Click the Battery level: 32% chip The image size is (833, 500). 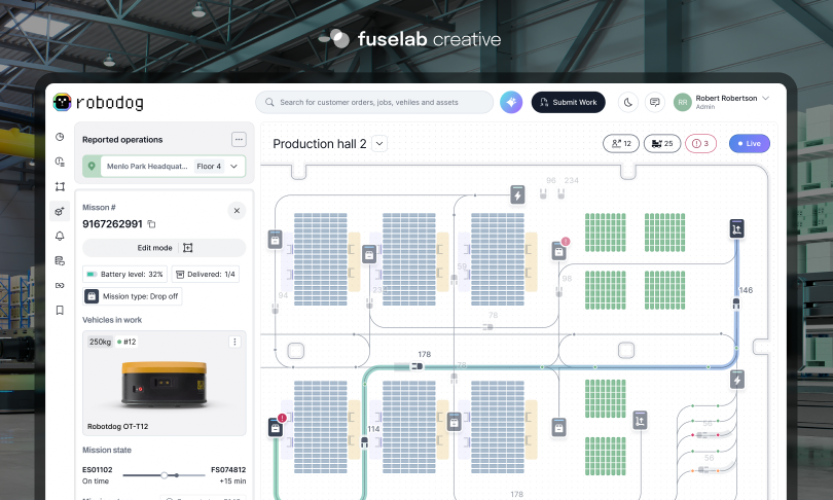point(125,274)
